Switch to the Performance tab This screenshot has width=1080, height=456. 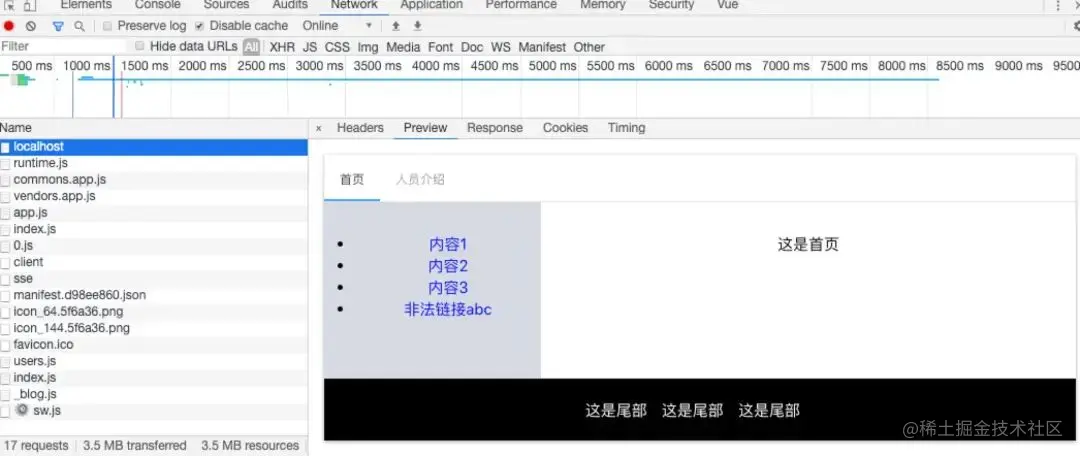[x=521, y=5]
